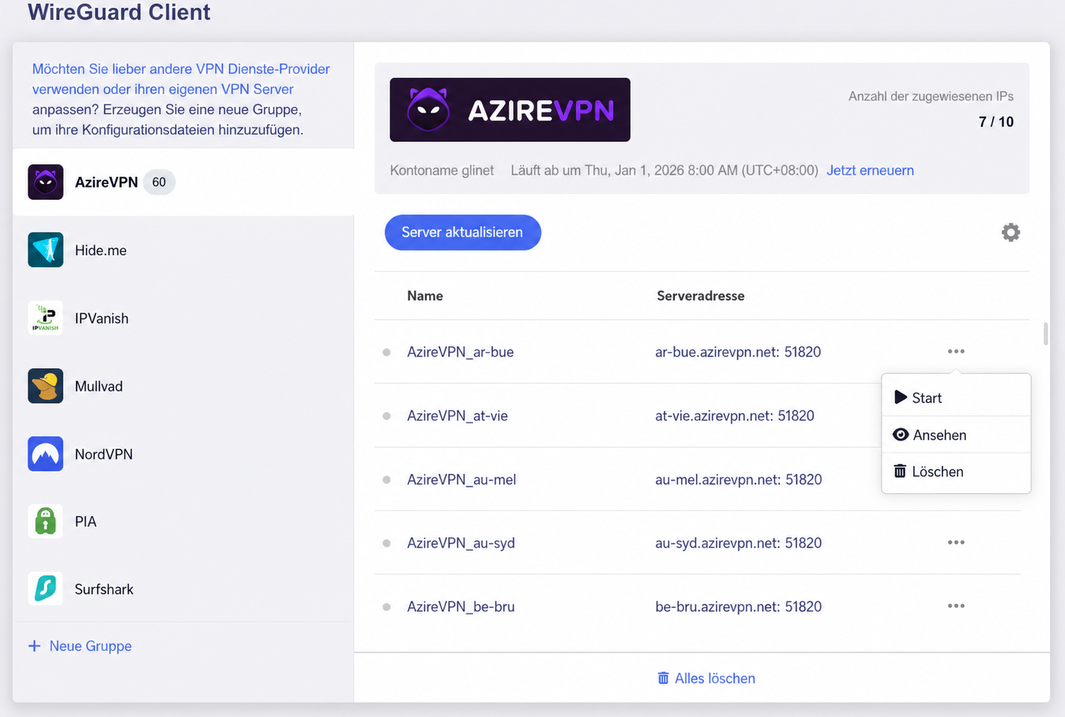Click the Jetzt erneuern link
Viewport: 1065px width, 717px height.
tap(870, 170)
